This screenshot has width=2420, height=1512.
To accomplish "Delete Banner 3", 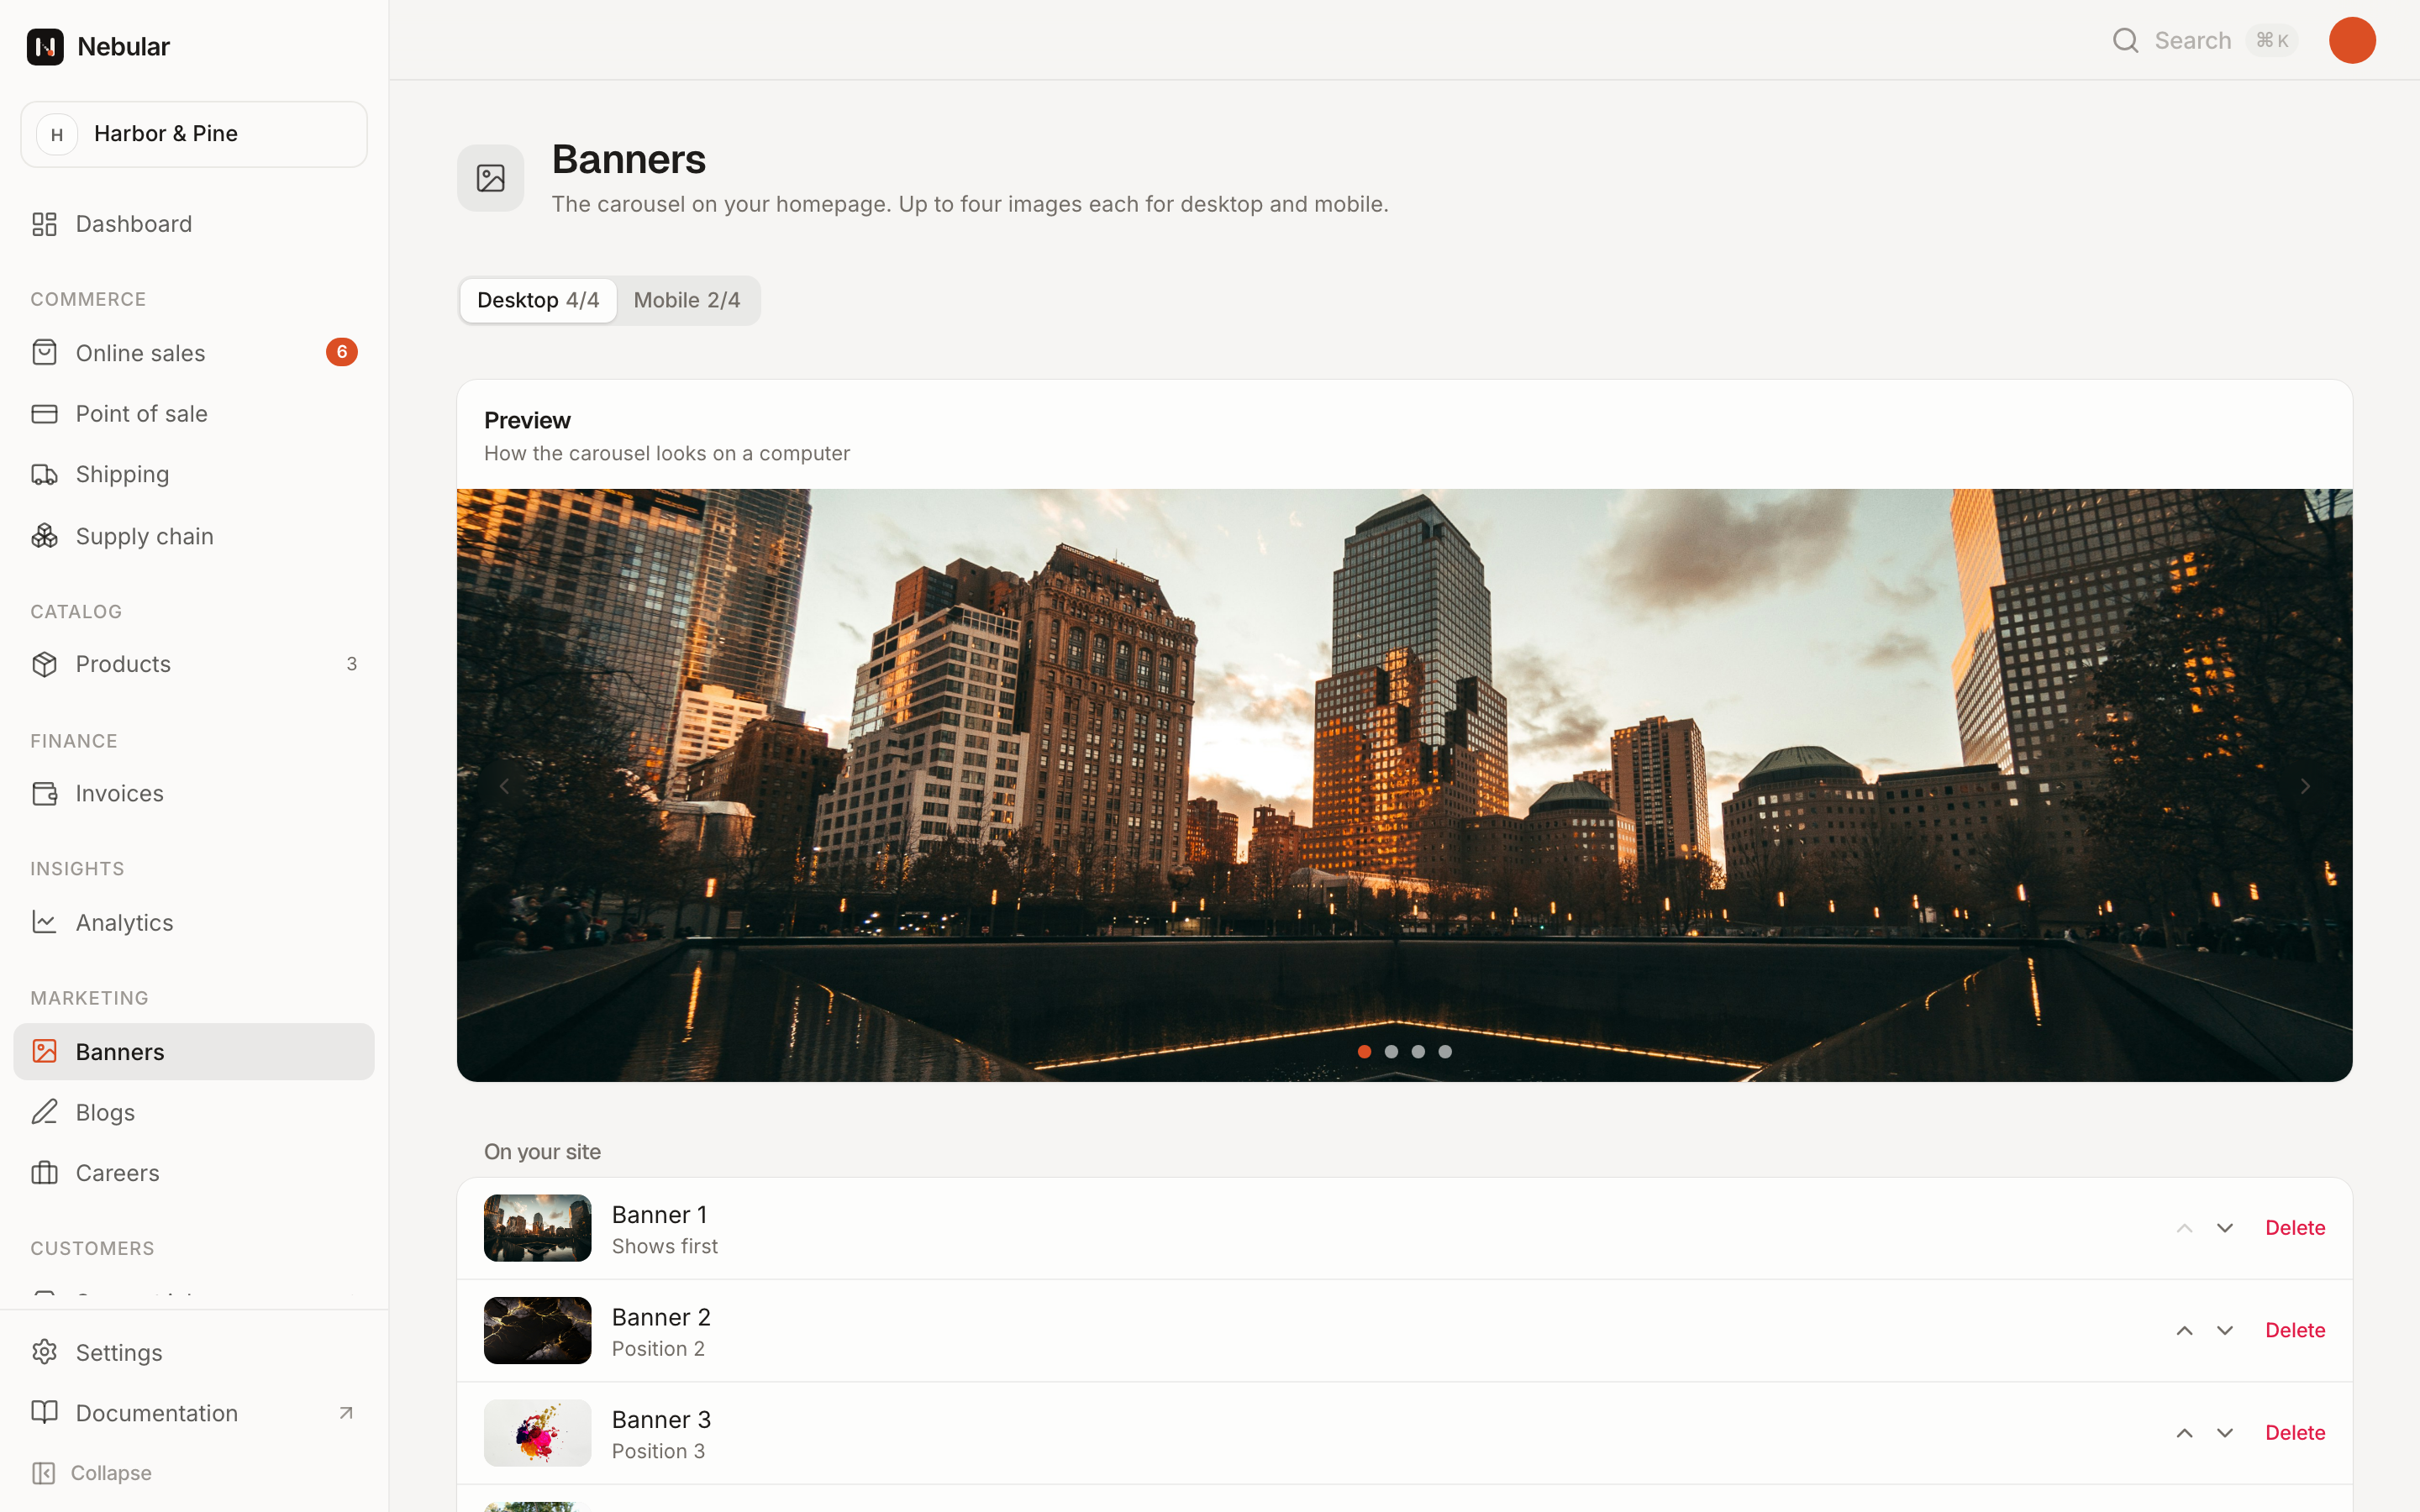I will click(x=2295, y=1433).
